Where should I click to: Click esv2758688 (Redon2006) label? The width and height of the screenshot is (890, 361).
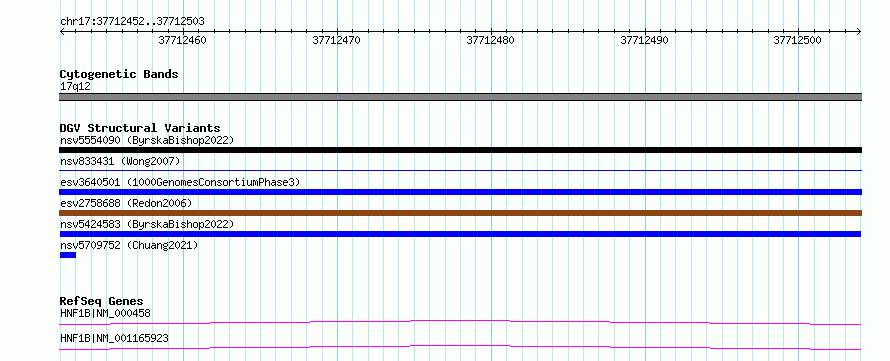point(126,203)
